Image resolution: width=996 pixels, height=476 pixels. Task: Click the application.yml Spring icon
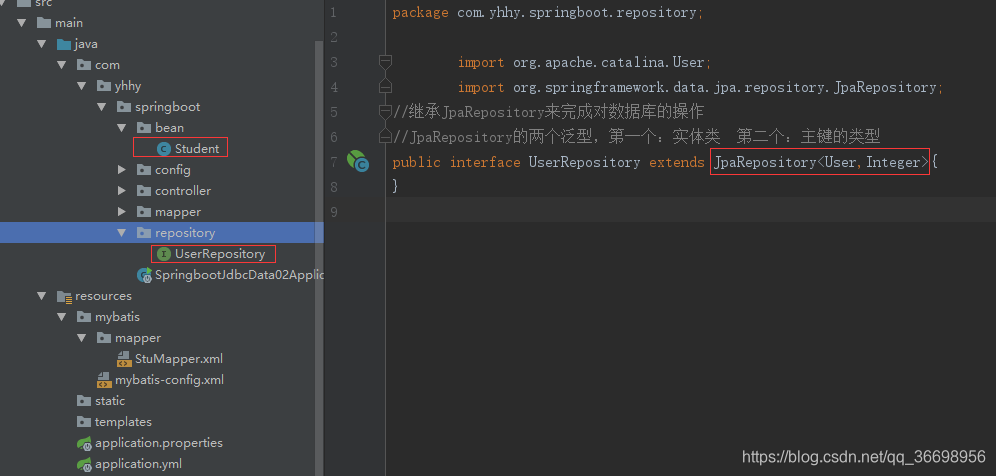tap(84, 464)
